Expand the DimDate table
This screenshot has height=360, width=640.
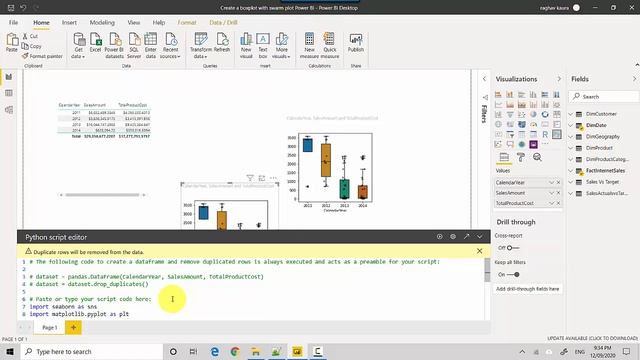(x=571, y=125)
